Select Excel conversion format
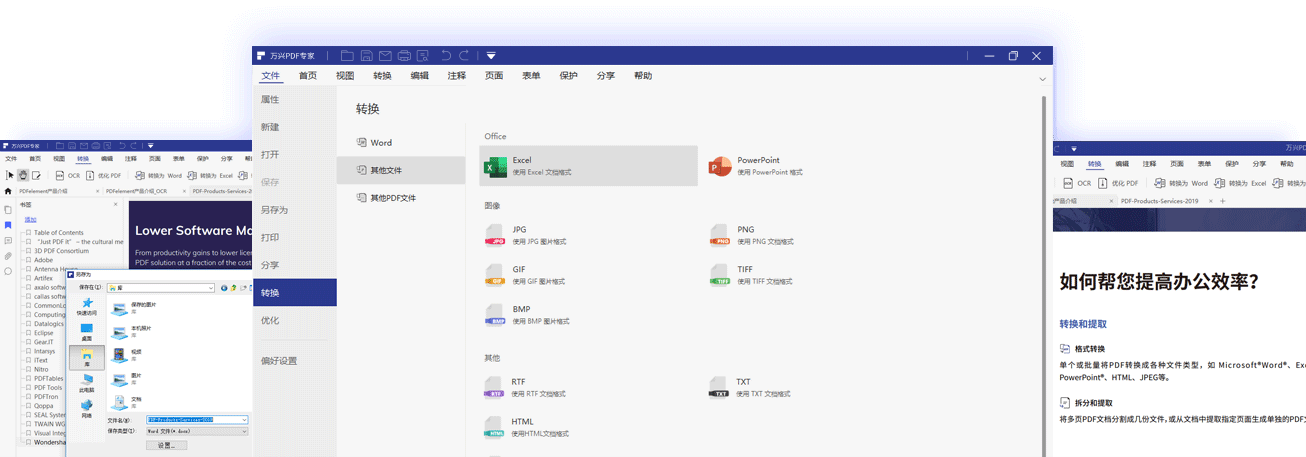This screenshot has height=457, width=1306. coord(588,166)
